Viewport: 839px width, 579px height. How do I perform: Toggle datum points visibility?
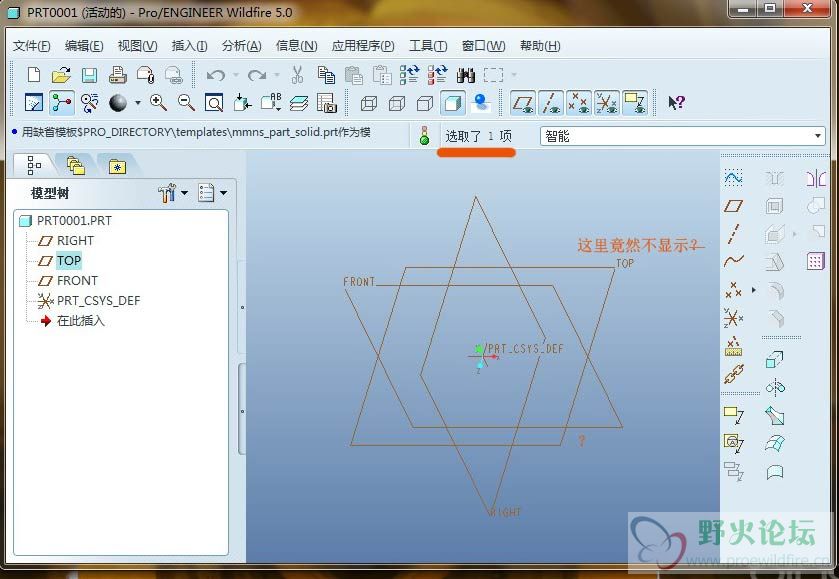578,102
